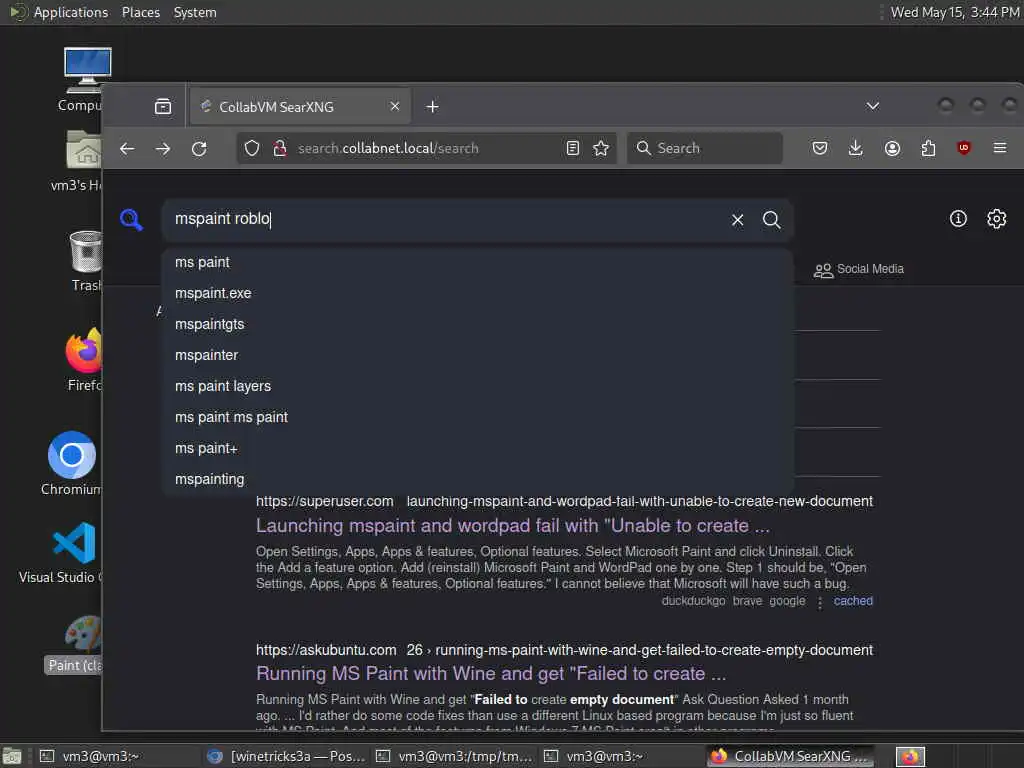Bookmark this page with the star icon
1024x768 pixels.
pyautogui.click(x=601, y=148)
